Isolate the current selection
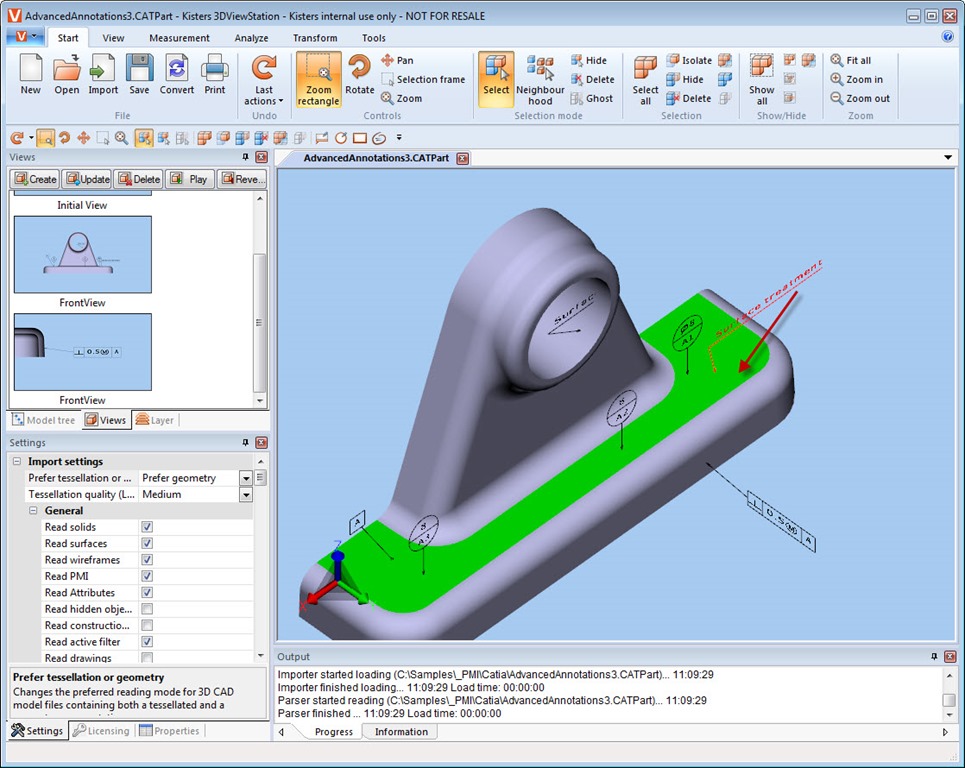Image resolution: width=965 pixels, height=768 pixels. (x=689, y=60)
